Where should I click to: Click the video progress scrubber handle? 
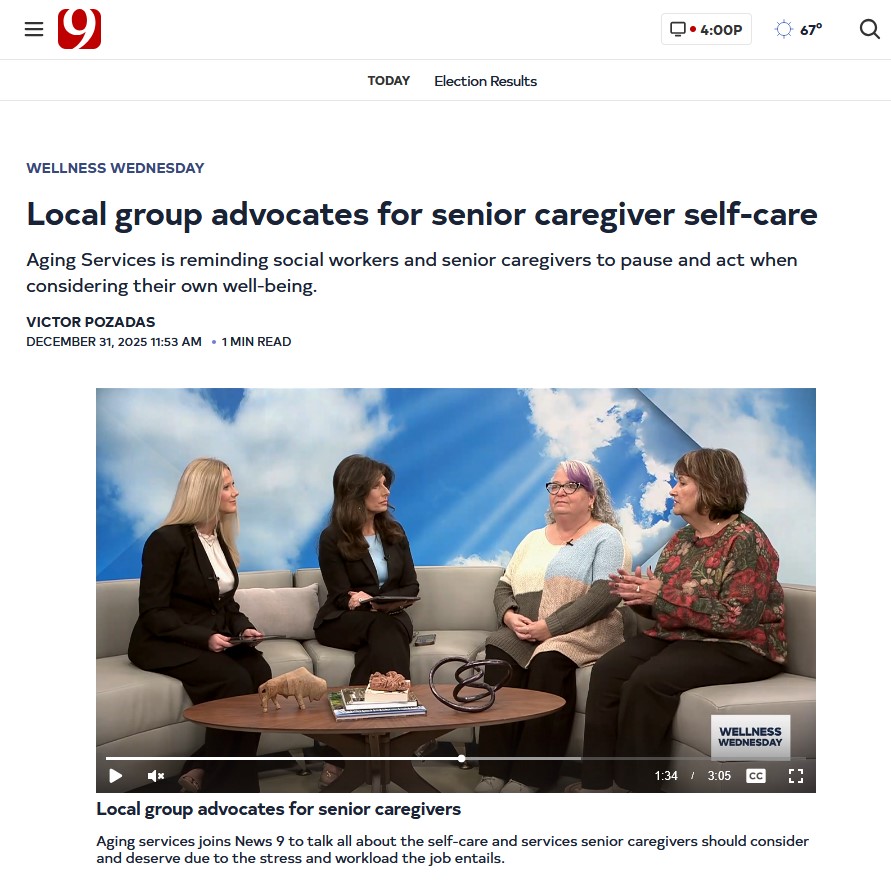(x=461, y=758)
